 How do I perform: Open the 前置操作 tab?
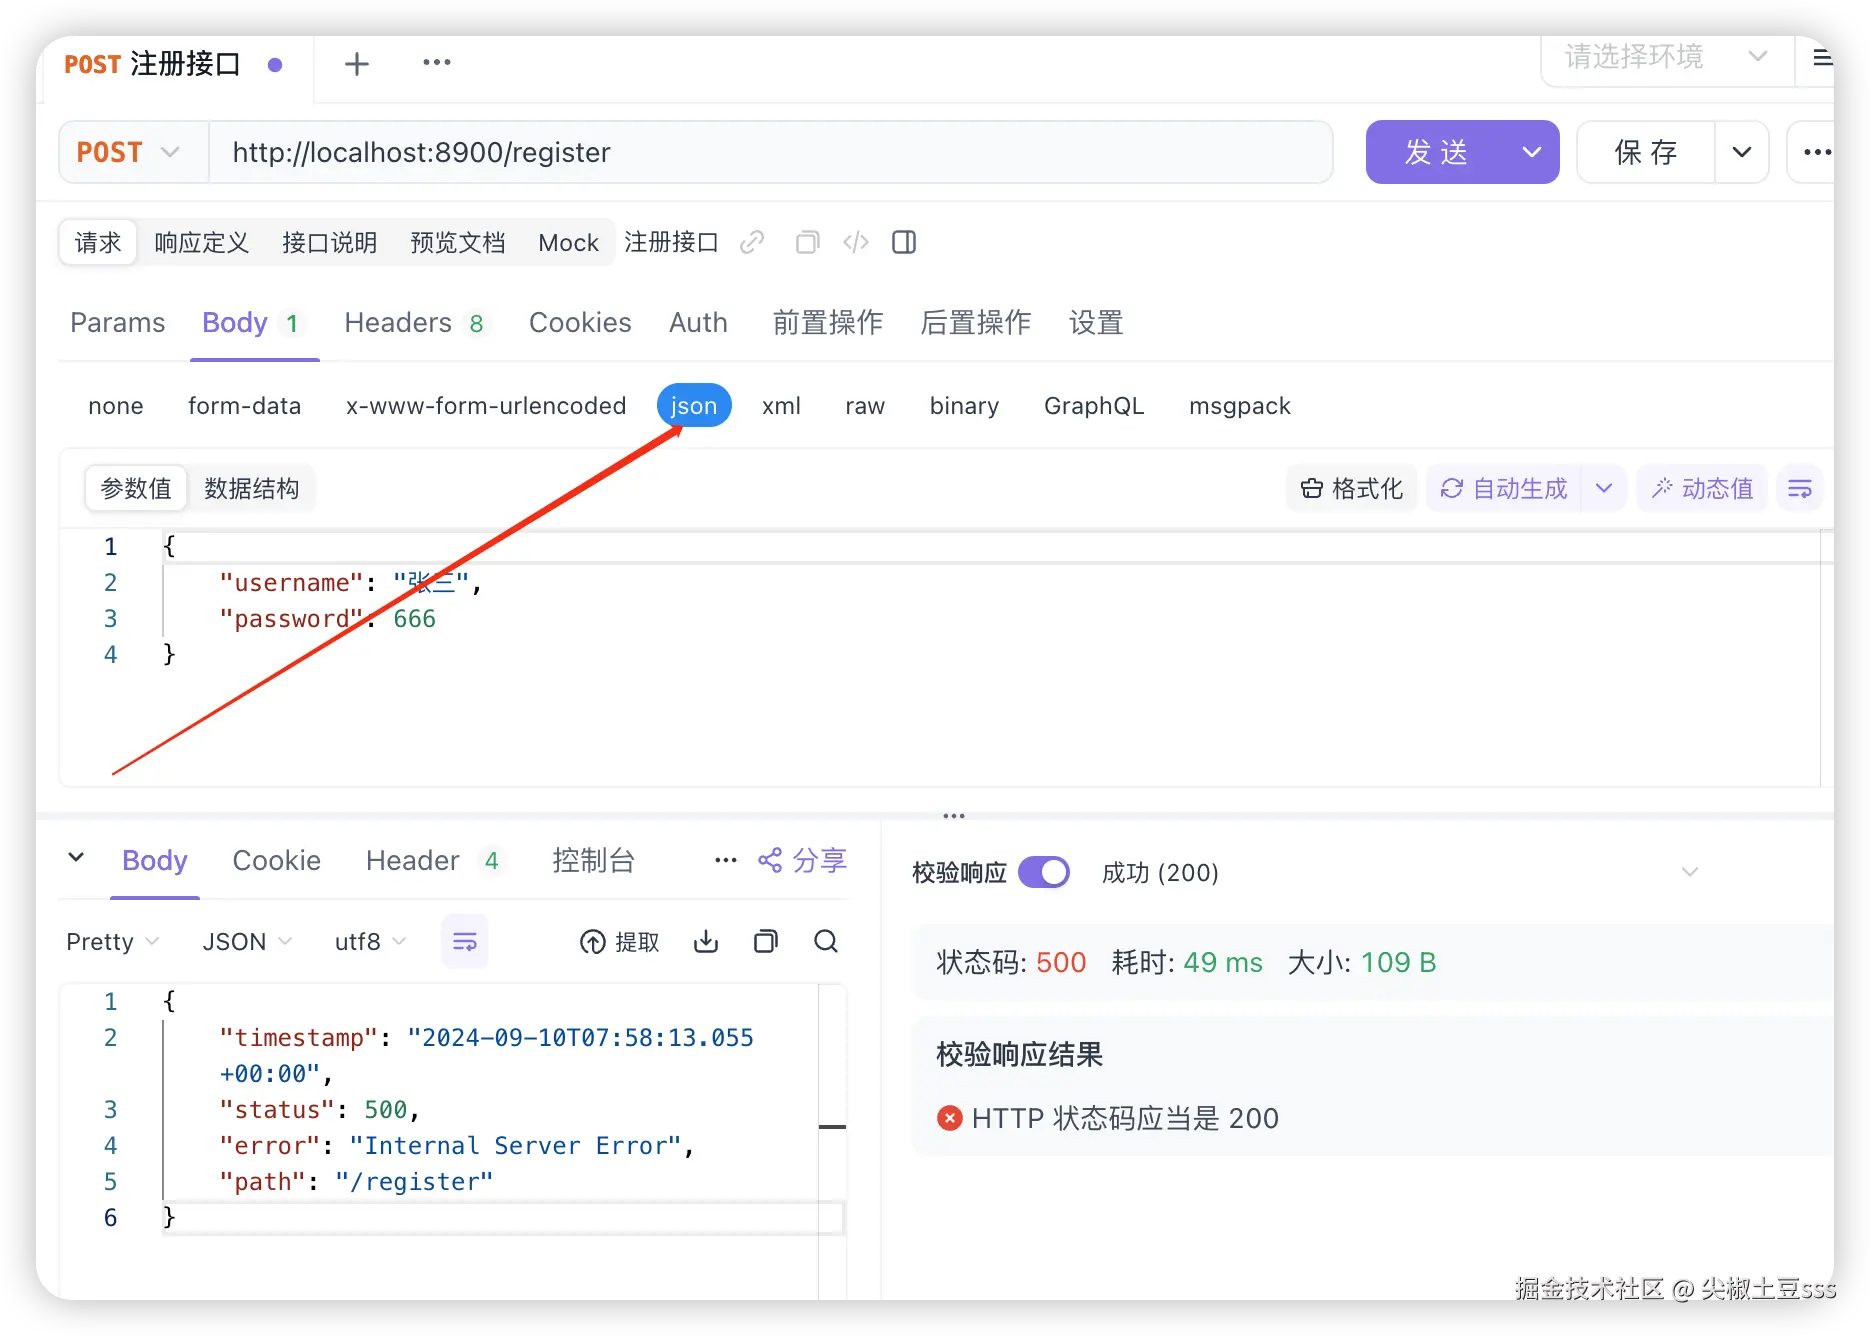[828, 322]
